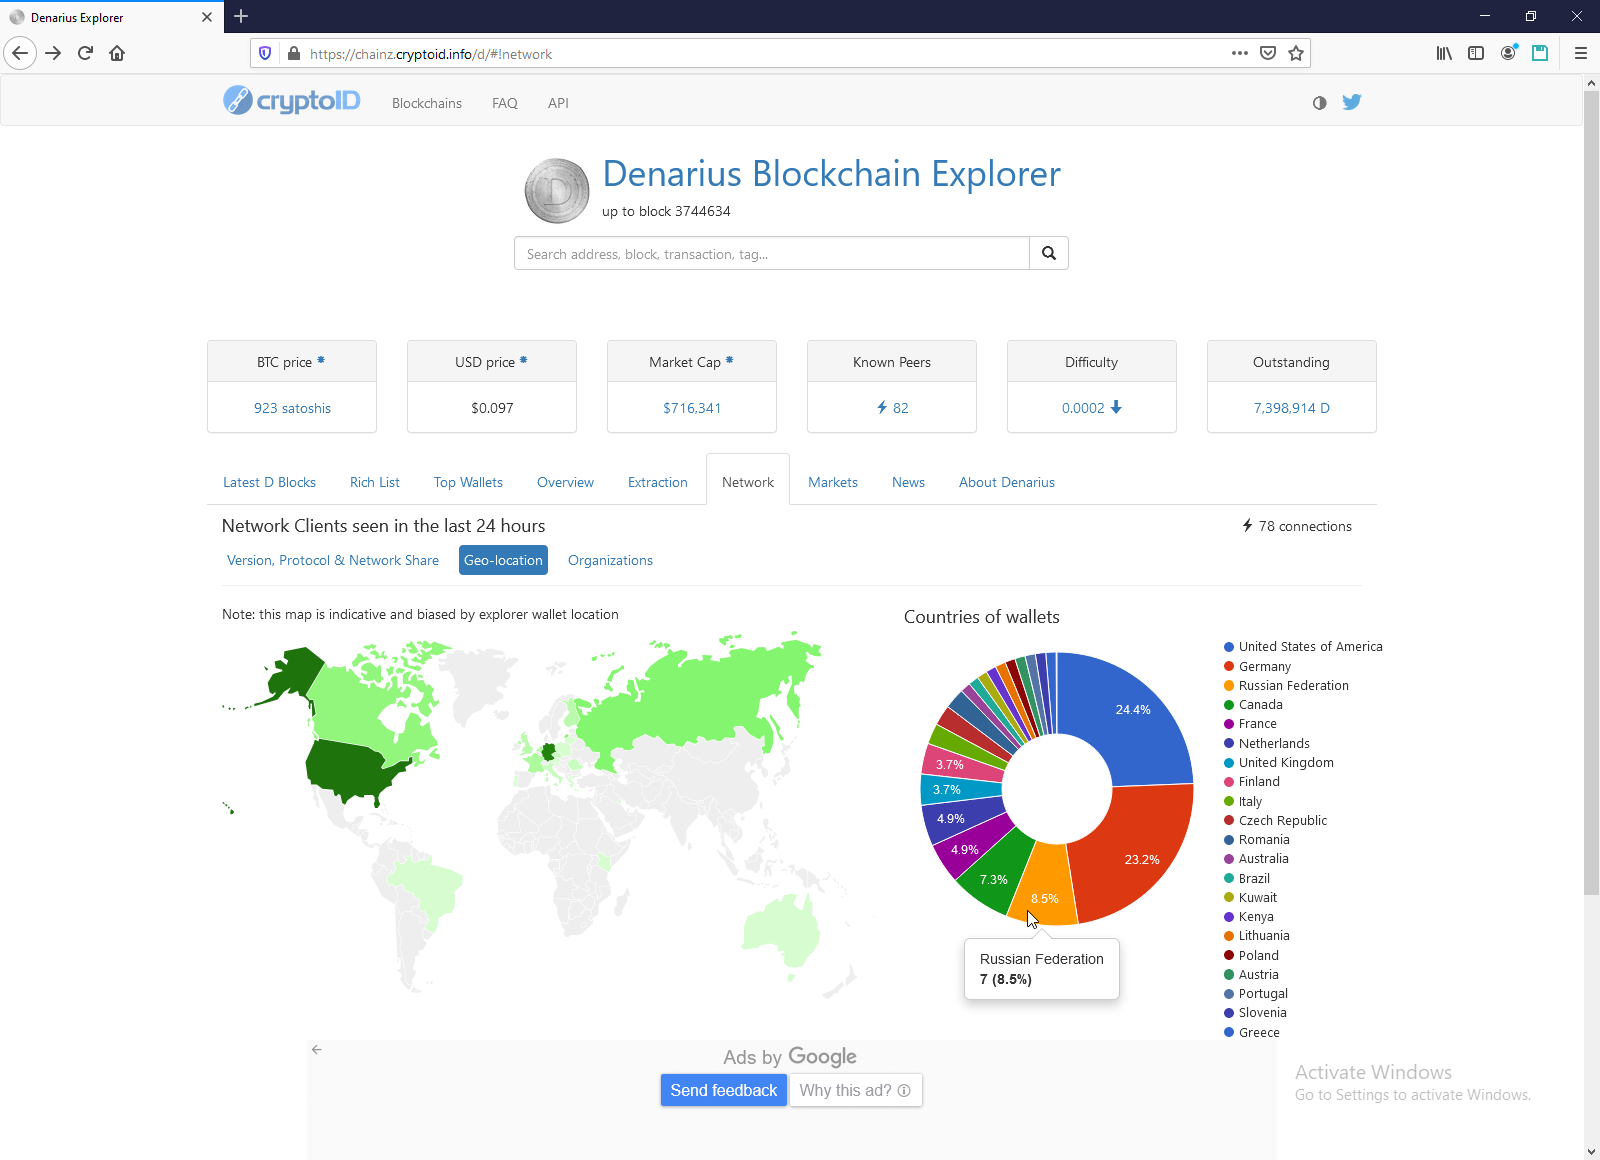The image size is (1600, 1160).
Task: Click the cryptoID logo
Action: point(292,101)
